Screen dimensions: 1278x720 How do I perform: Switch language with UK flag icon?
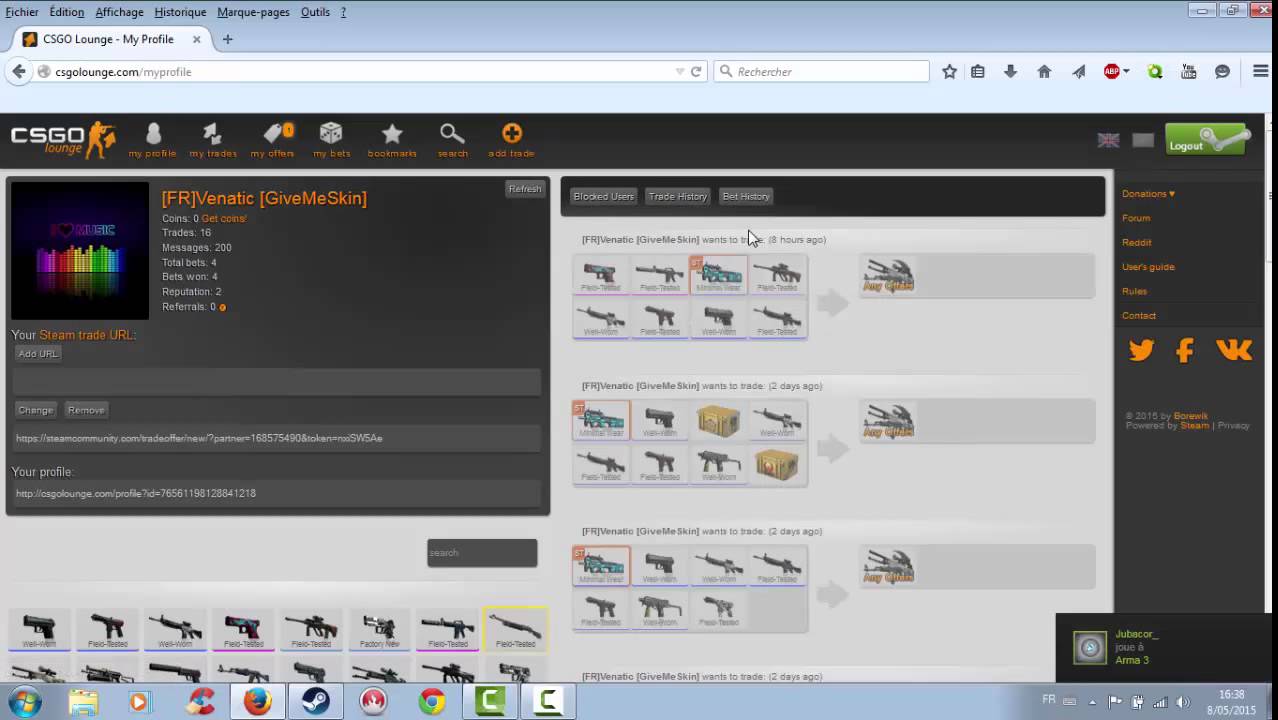coord(1108,140)
